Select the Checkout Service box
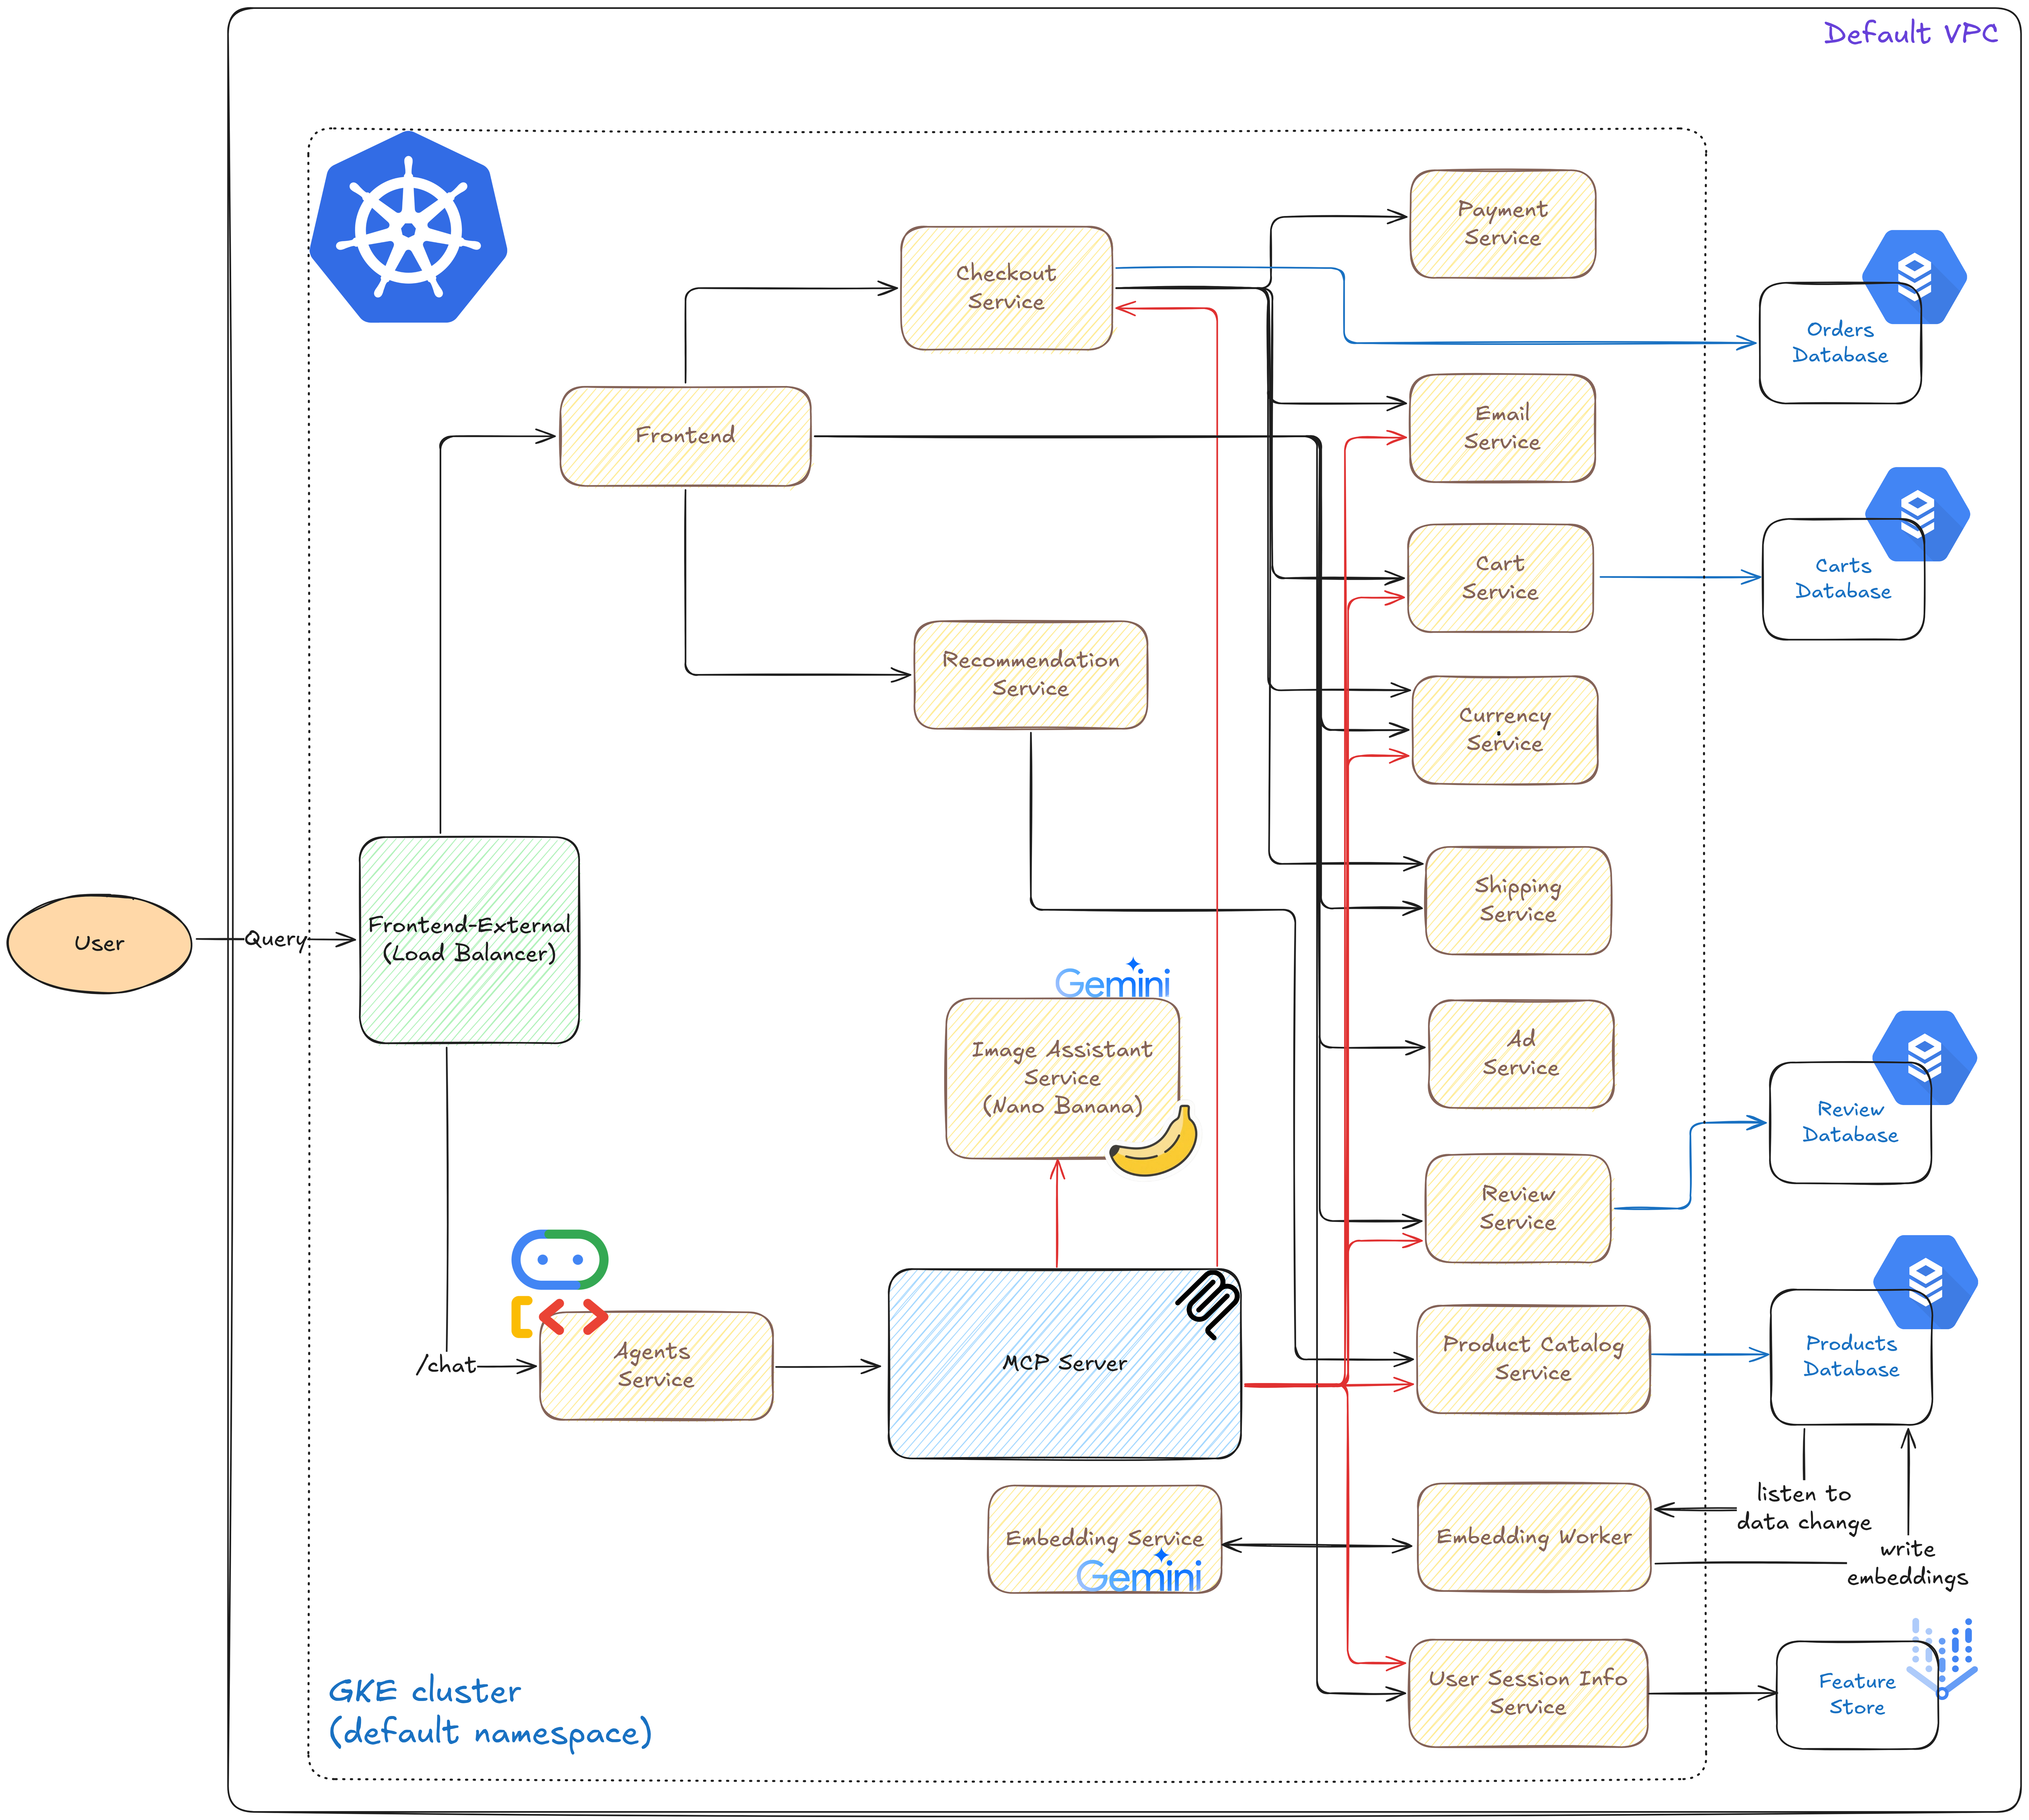Screen dimensions: 2029x1820 (x=1006, y=288)
